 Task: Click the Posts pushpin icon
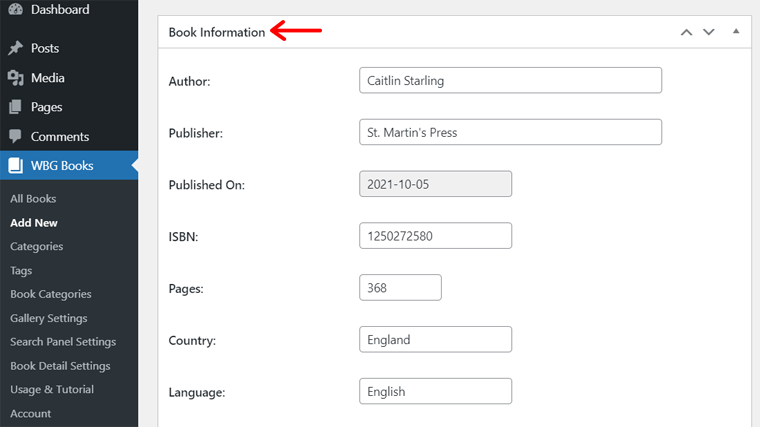coord(16,48)
